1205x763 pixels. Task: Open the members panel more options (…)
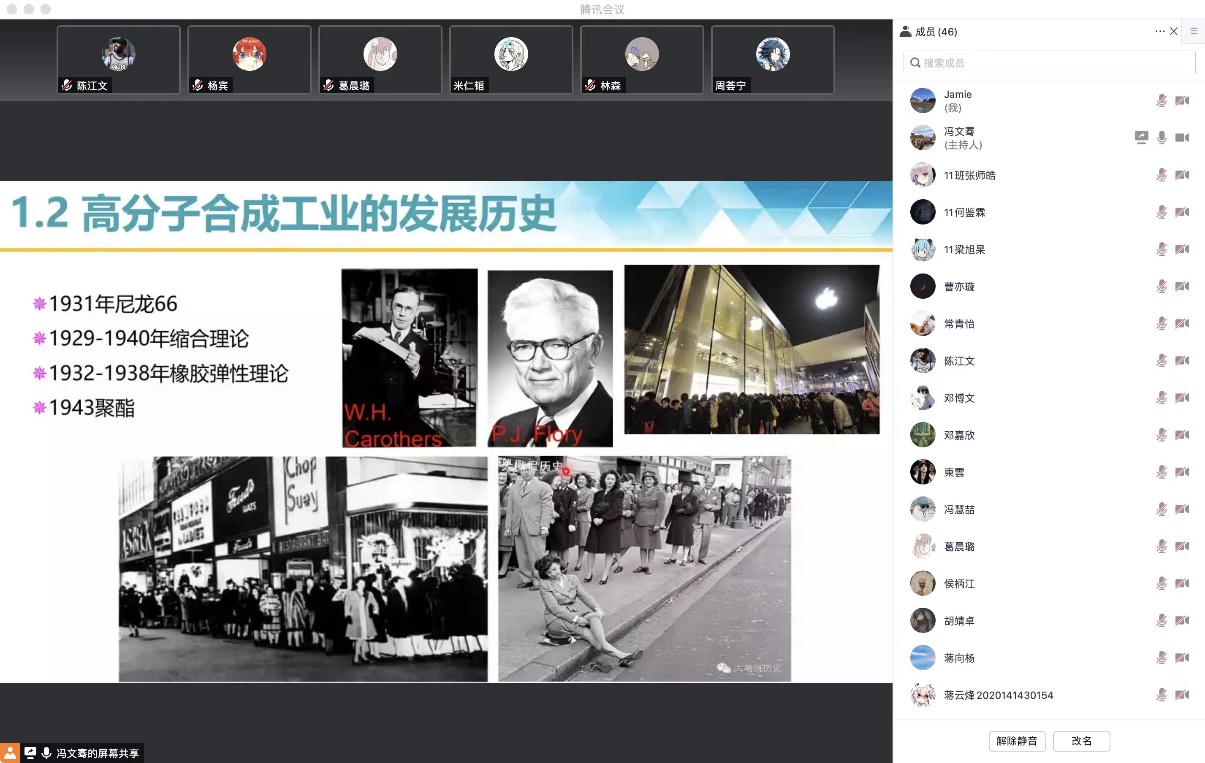click(1159, 32)
